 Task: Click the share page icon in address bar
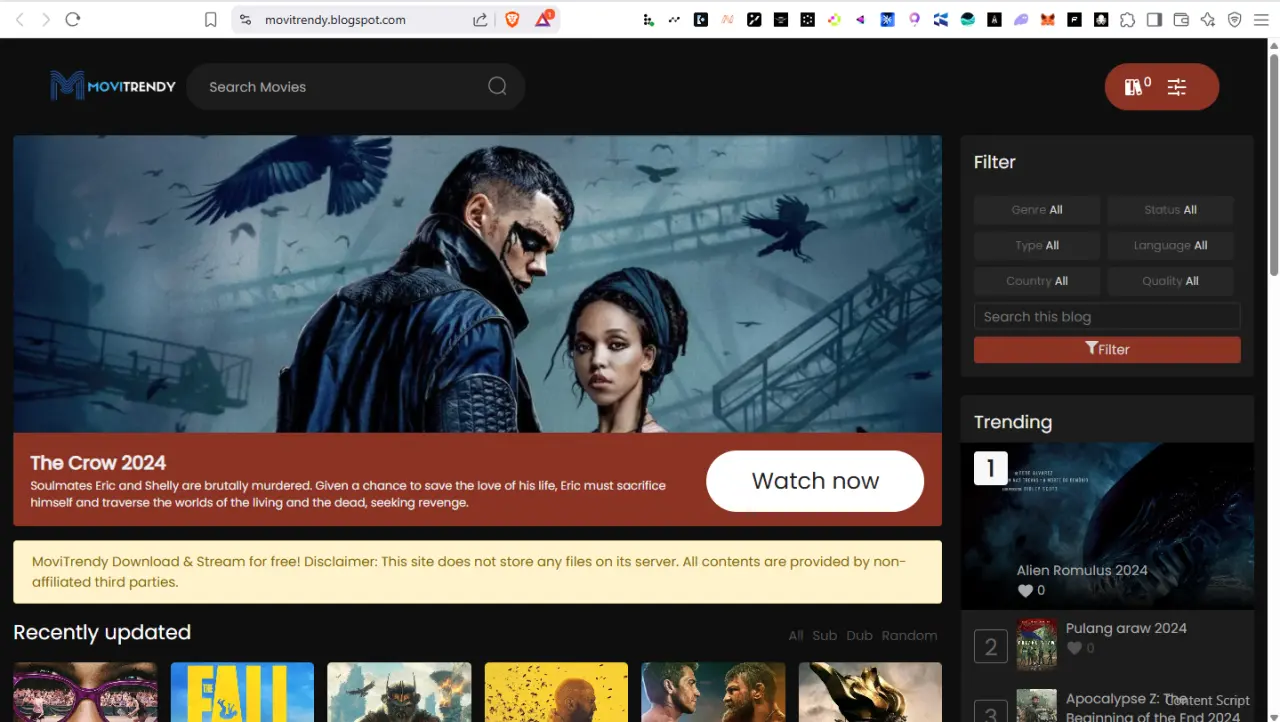tap(480, 19)
